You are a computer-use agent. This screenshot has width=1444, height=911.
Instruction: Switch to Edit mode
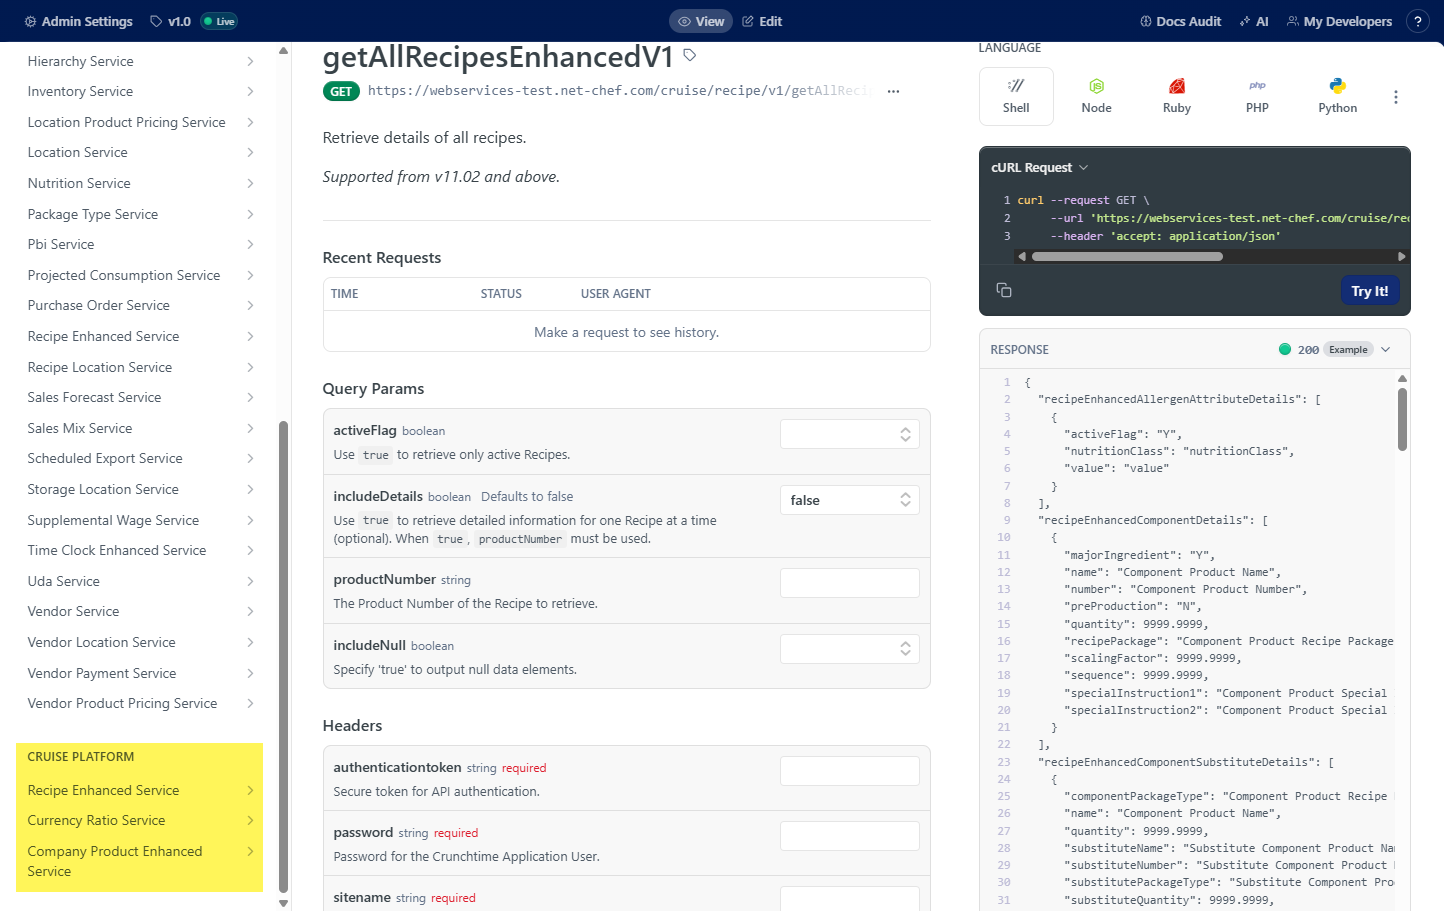pos(762,21)
